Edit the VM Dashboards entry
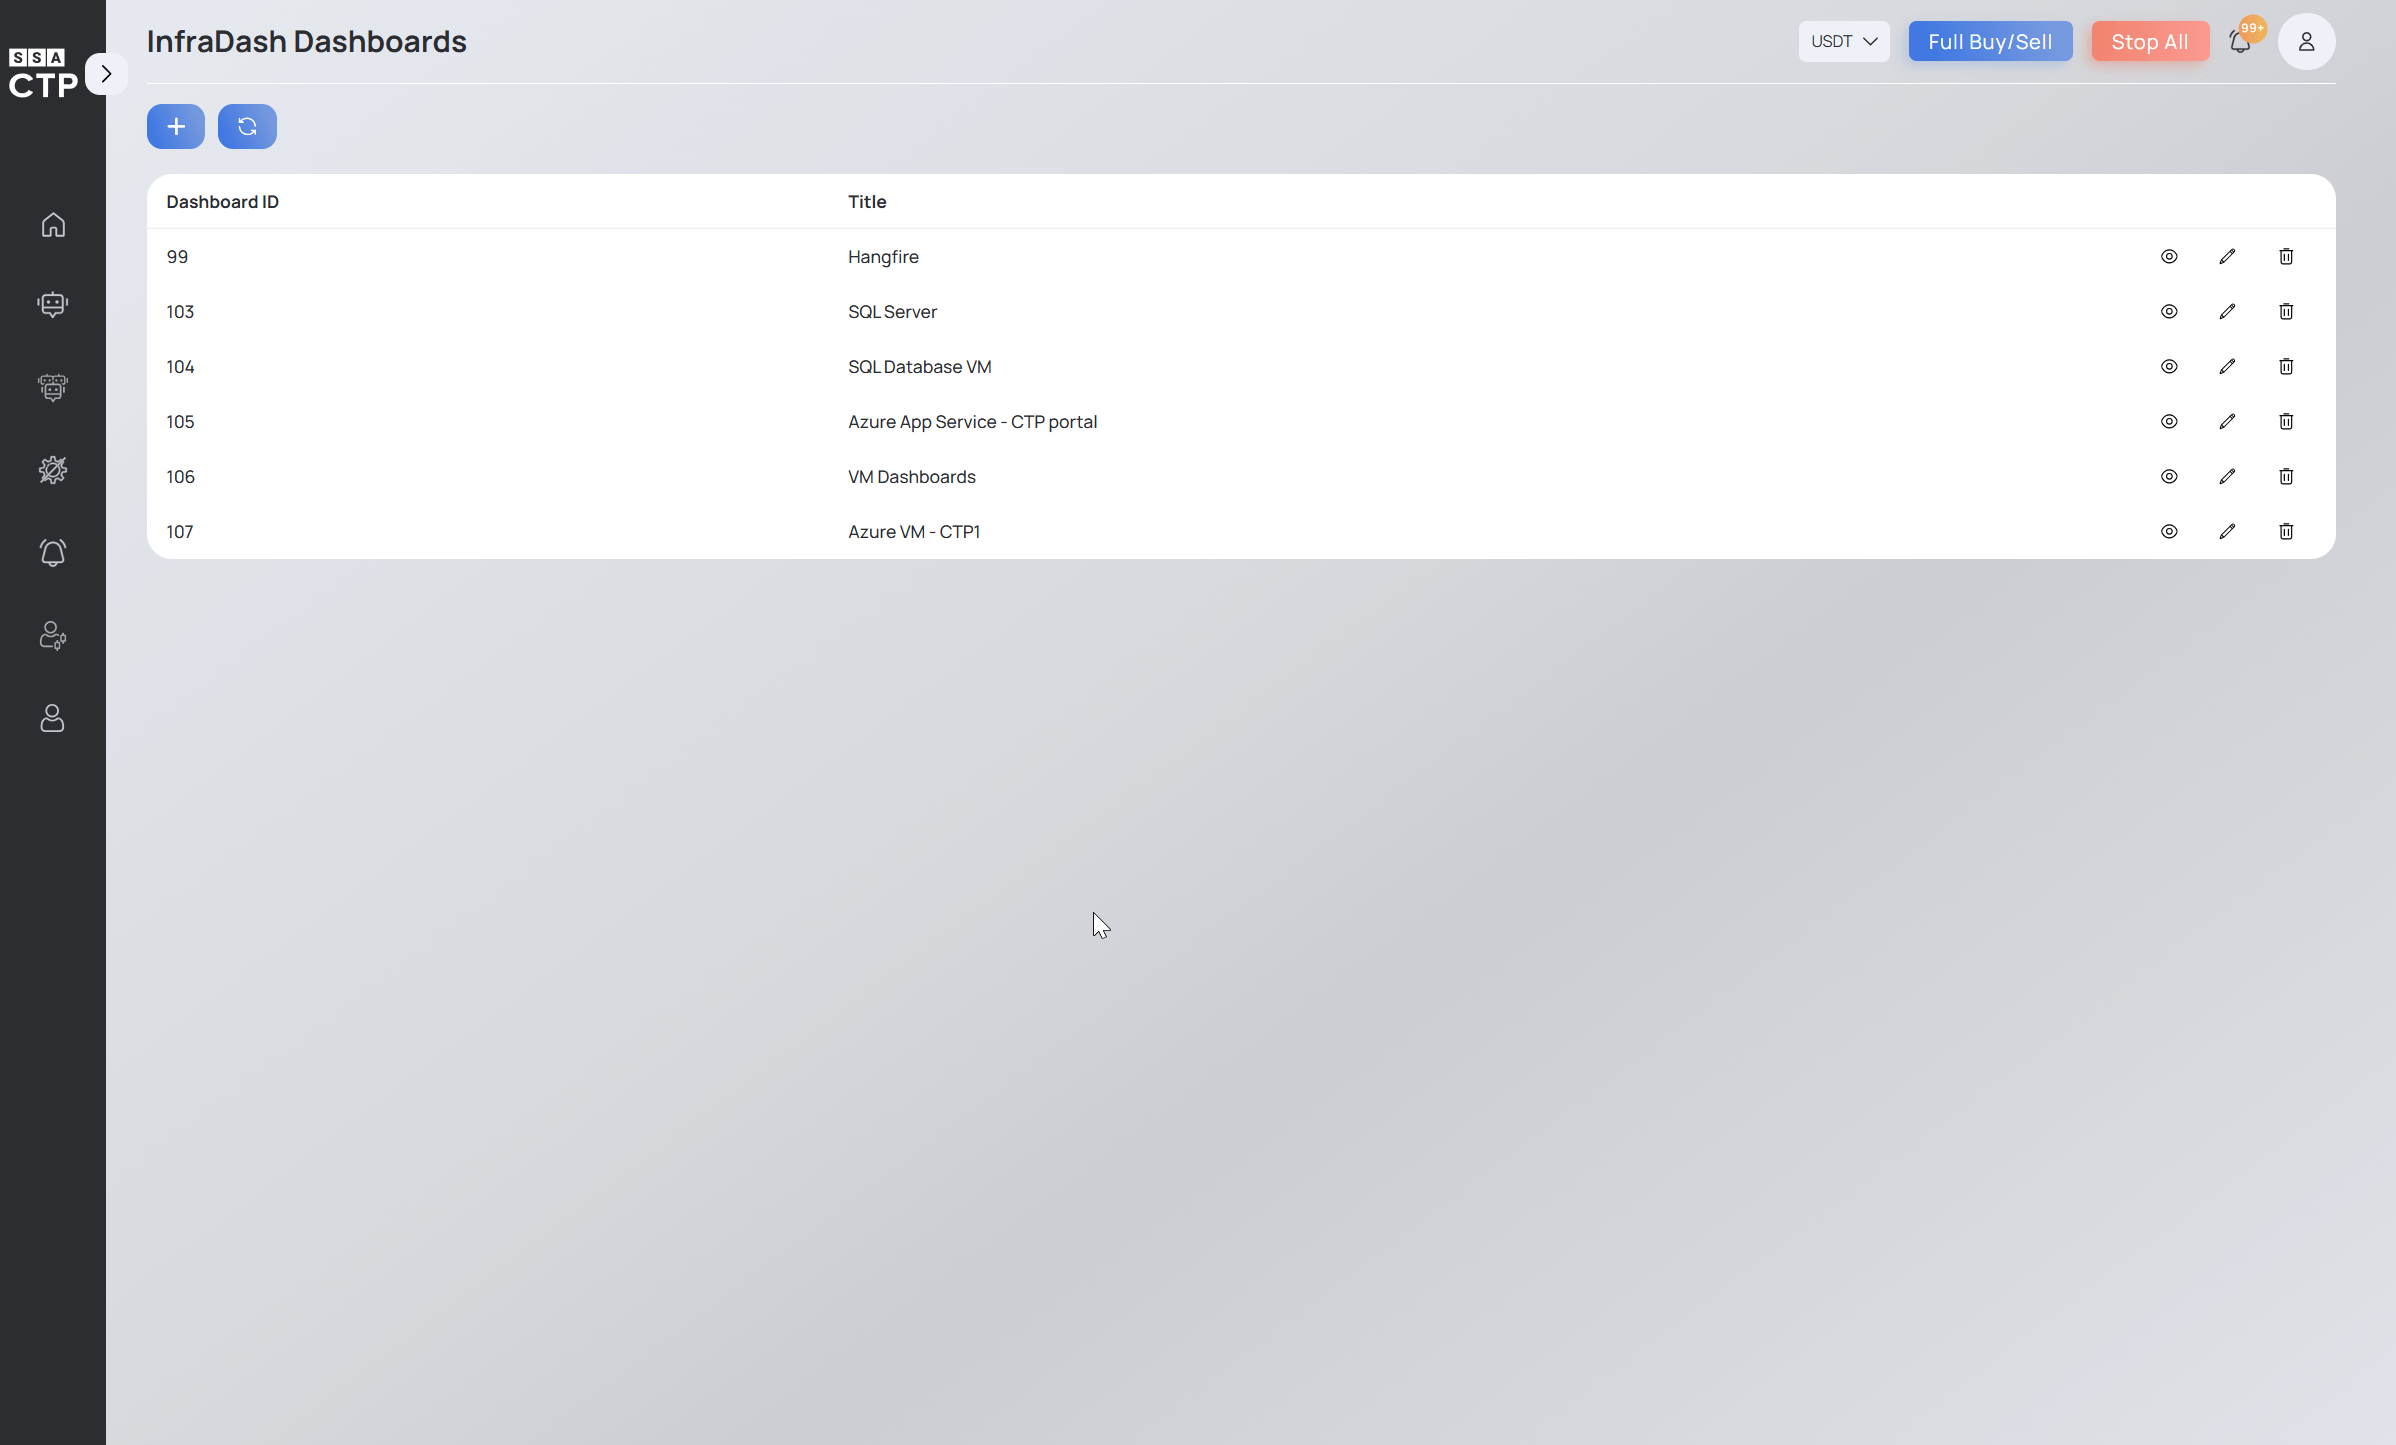2396x1445 pixels. (2227, 477)
